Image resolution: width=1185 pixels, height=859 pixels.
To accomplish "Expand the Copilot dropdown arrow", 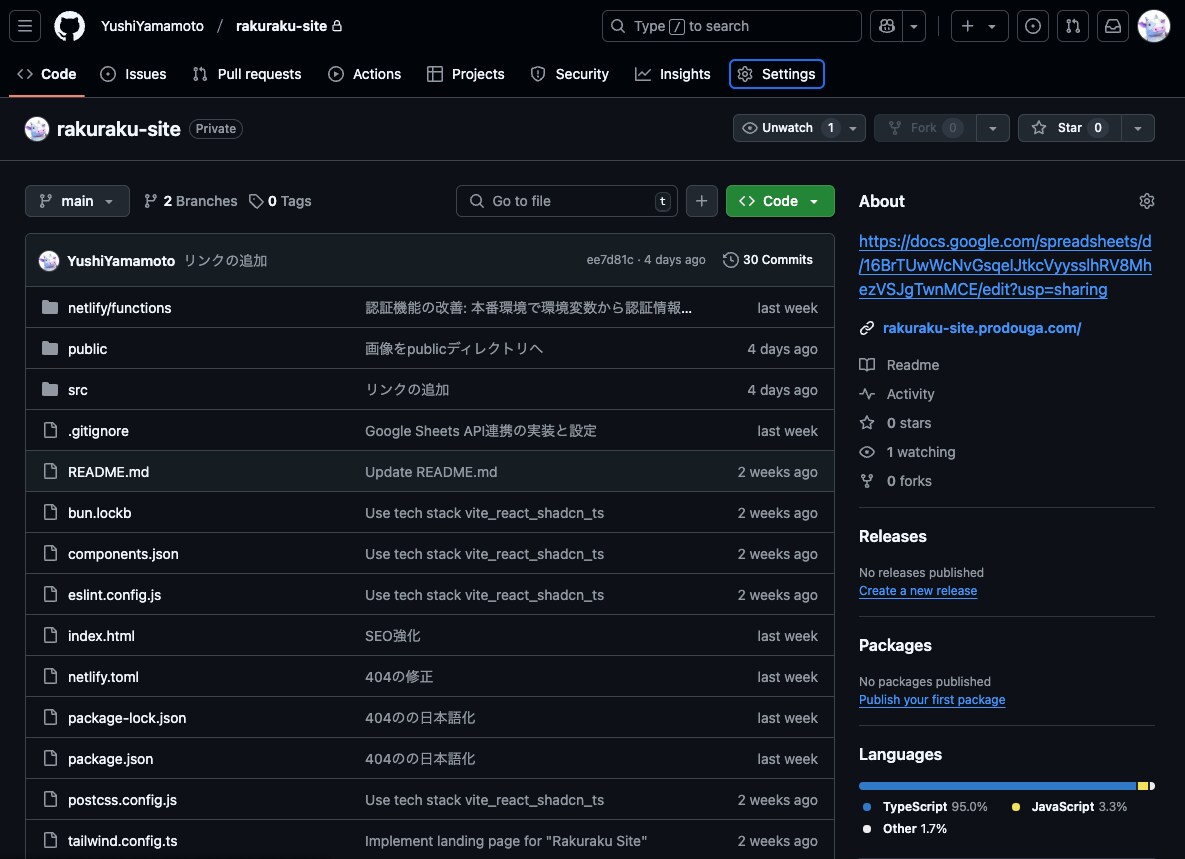I will [x=914, y=26].
